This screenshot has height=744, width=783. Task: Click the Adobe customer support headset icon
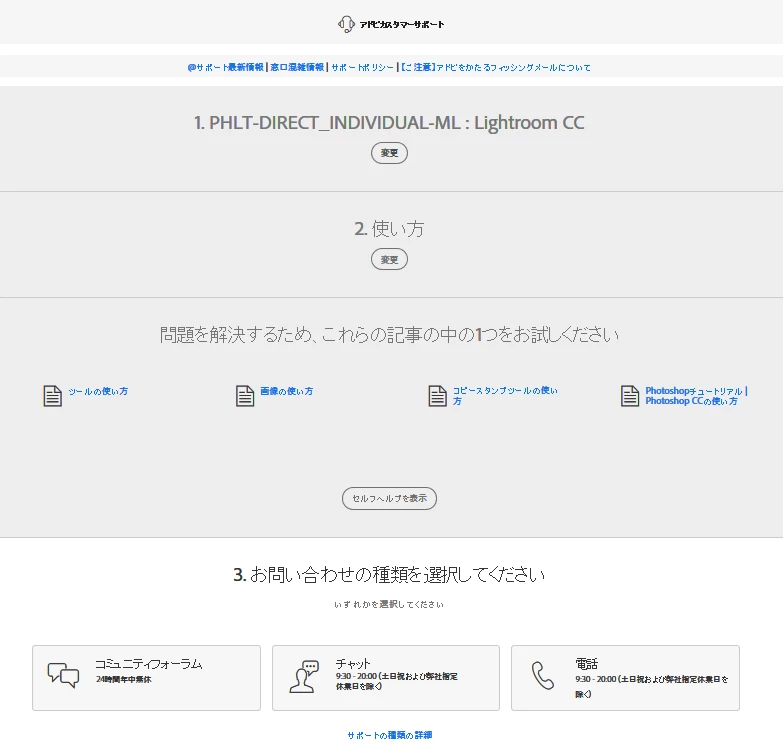[346, 24]
